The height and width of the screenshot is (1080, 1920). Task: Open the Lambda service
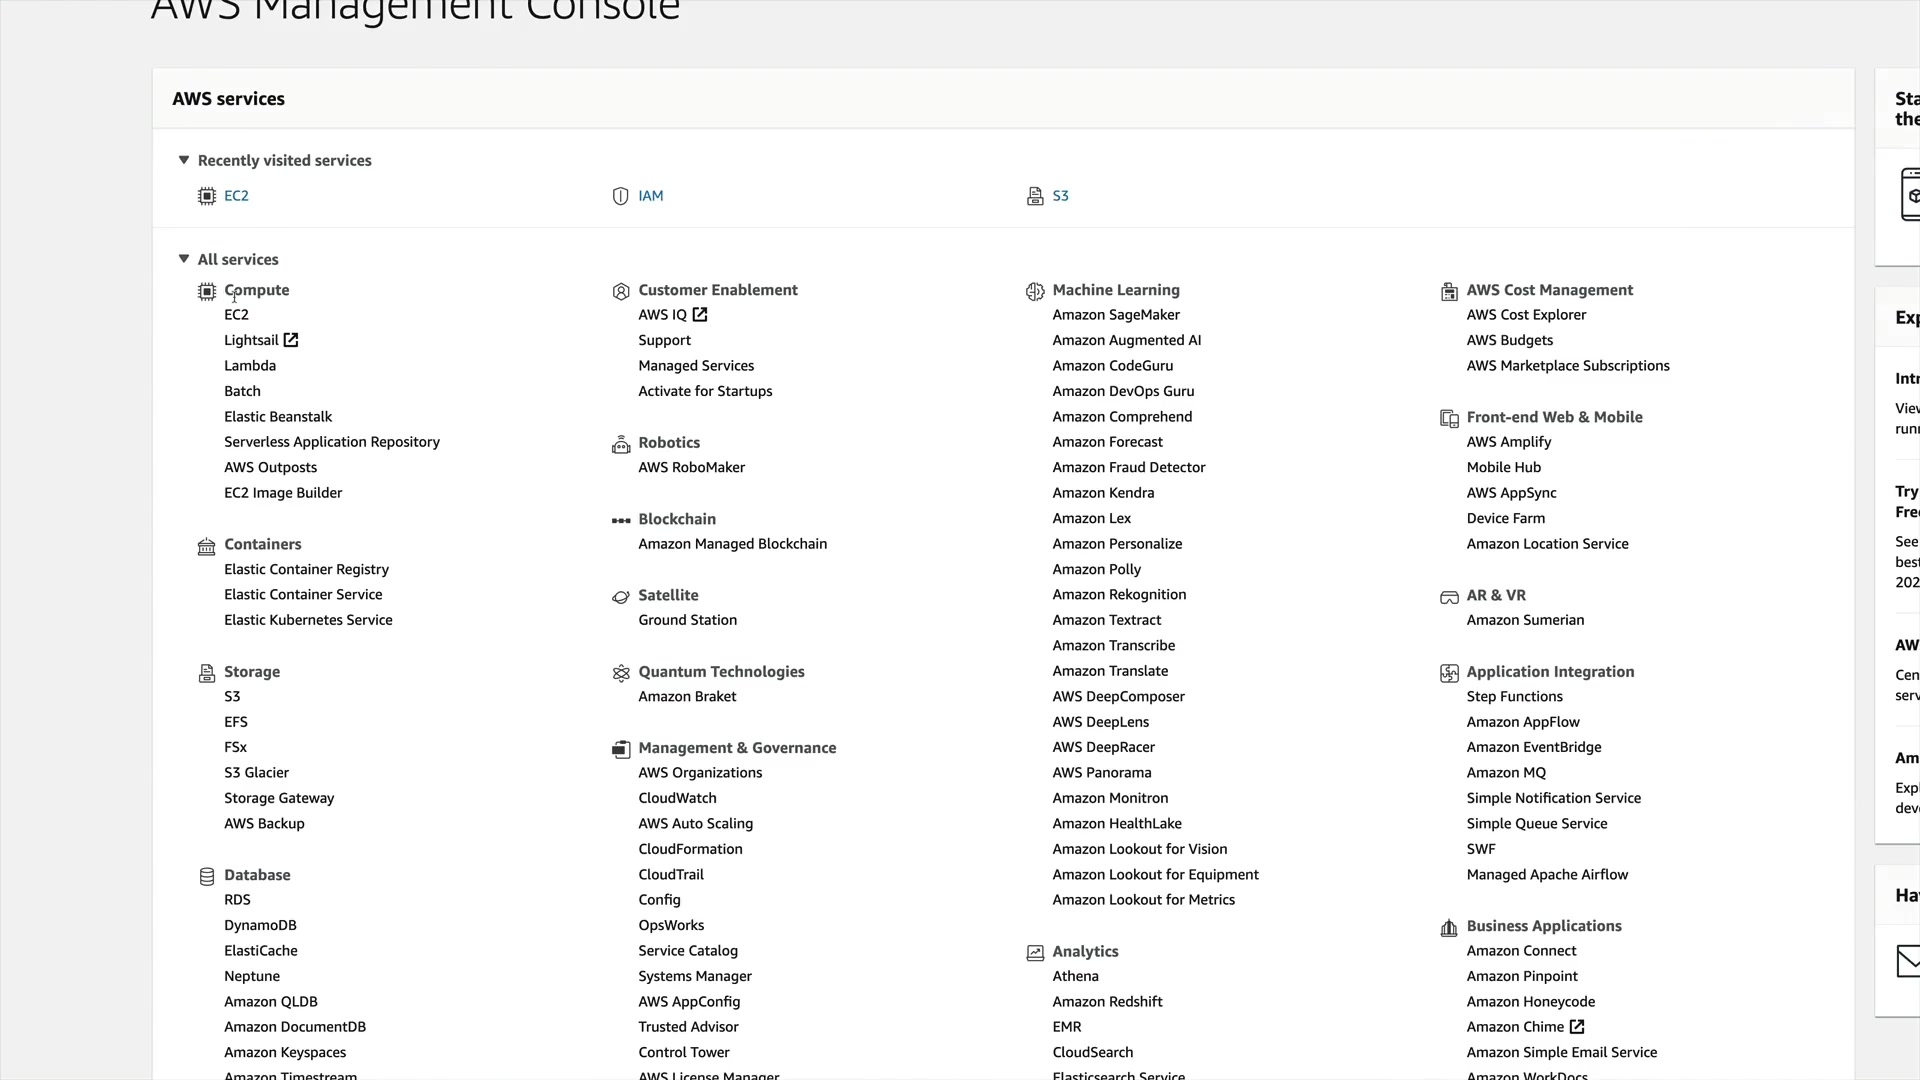point(249,366)
